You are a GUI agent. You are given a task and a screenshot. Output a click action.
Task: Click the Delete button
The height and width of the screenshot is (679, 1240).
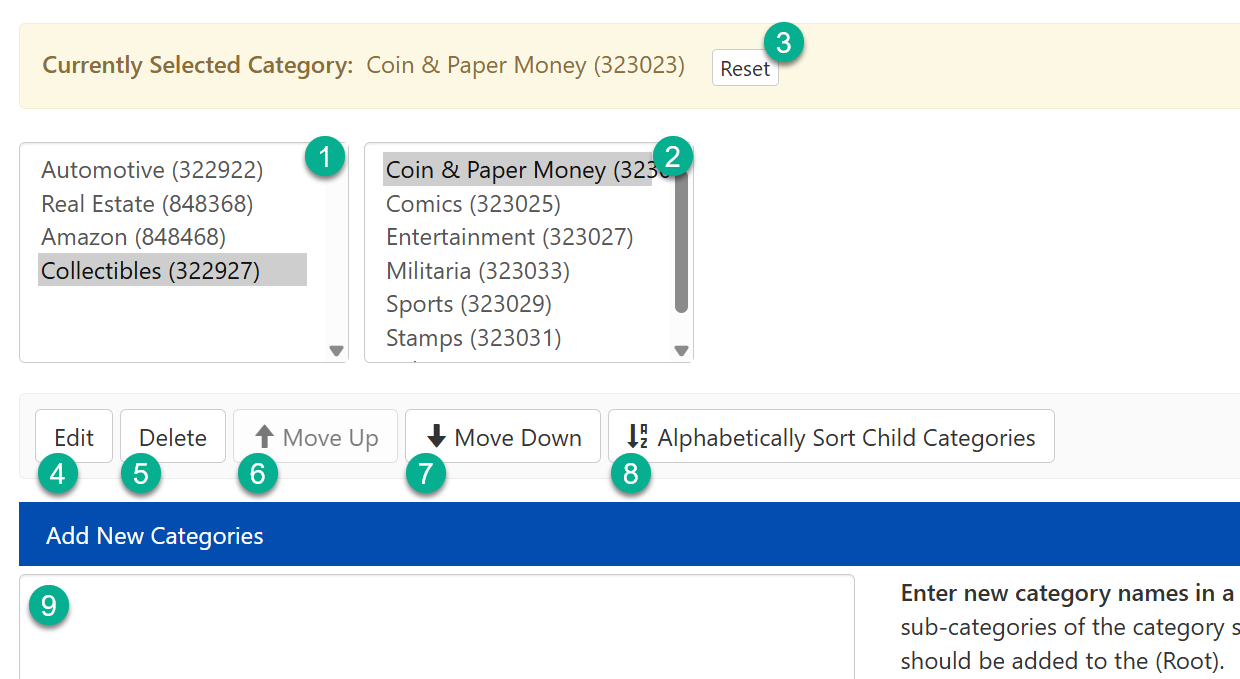(x=172, y=436)
